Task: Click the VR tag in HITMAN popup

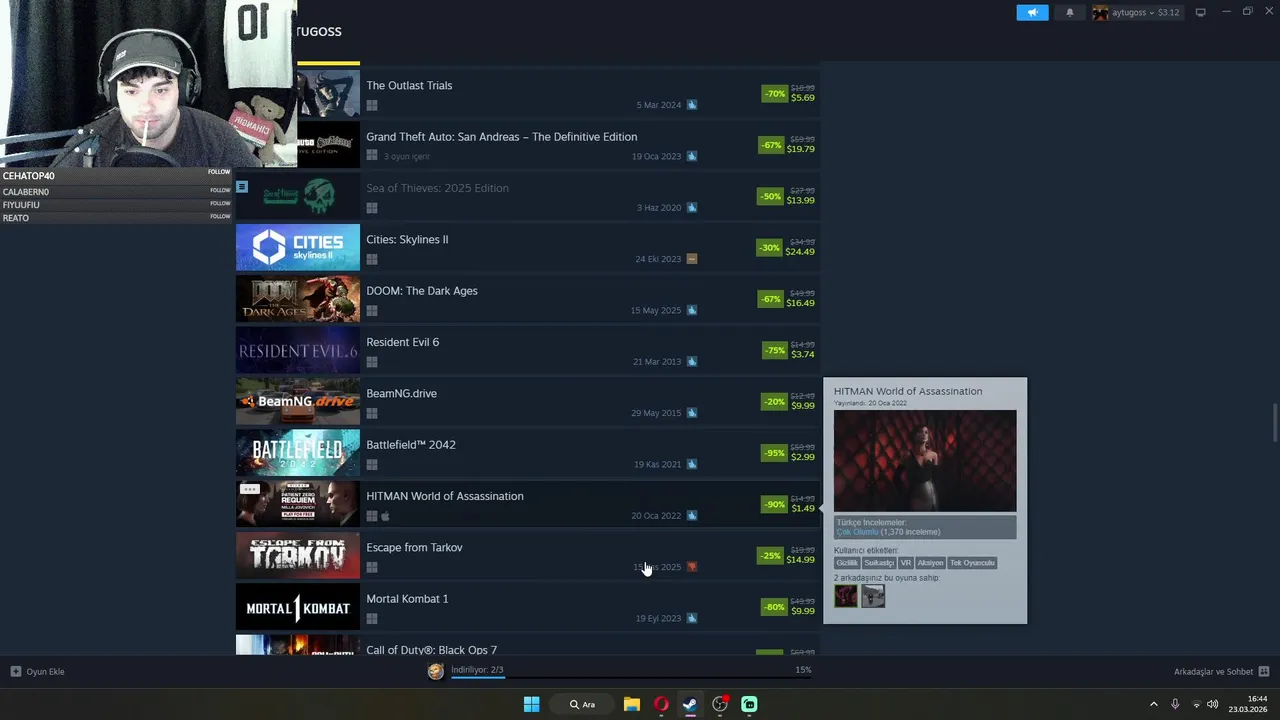Action: coord(906,563)
